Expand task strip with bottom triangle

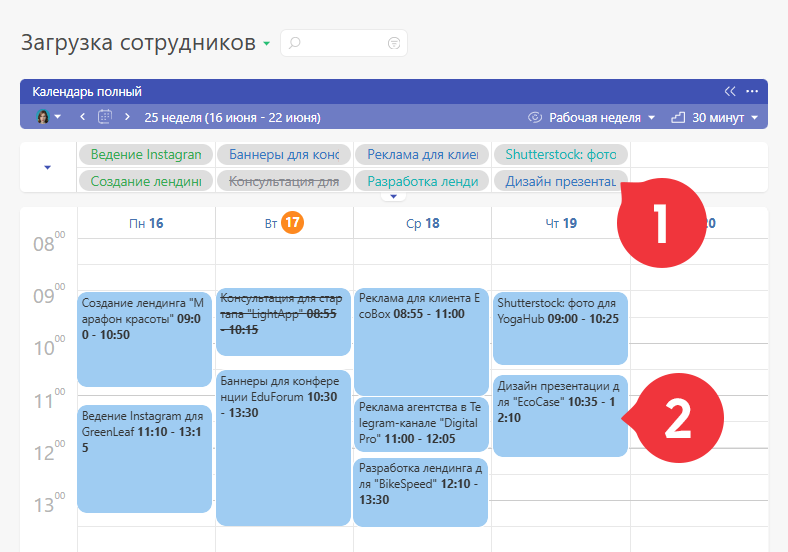pos(393,197)
